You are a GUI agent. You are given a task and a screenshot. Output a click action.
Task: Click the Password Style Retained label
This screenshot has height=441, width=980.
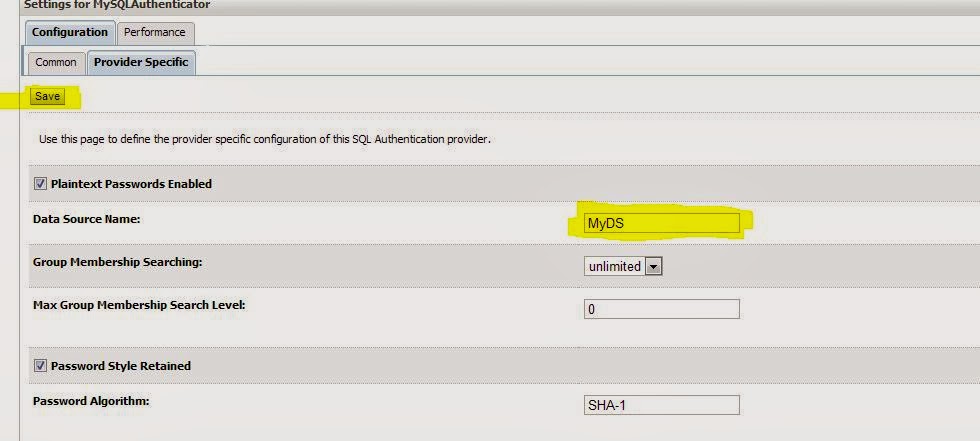(121, 365)
